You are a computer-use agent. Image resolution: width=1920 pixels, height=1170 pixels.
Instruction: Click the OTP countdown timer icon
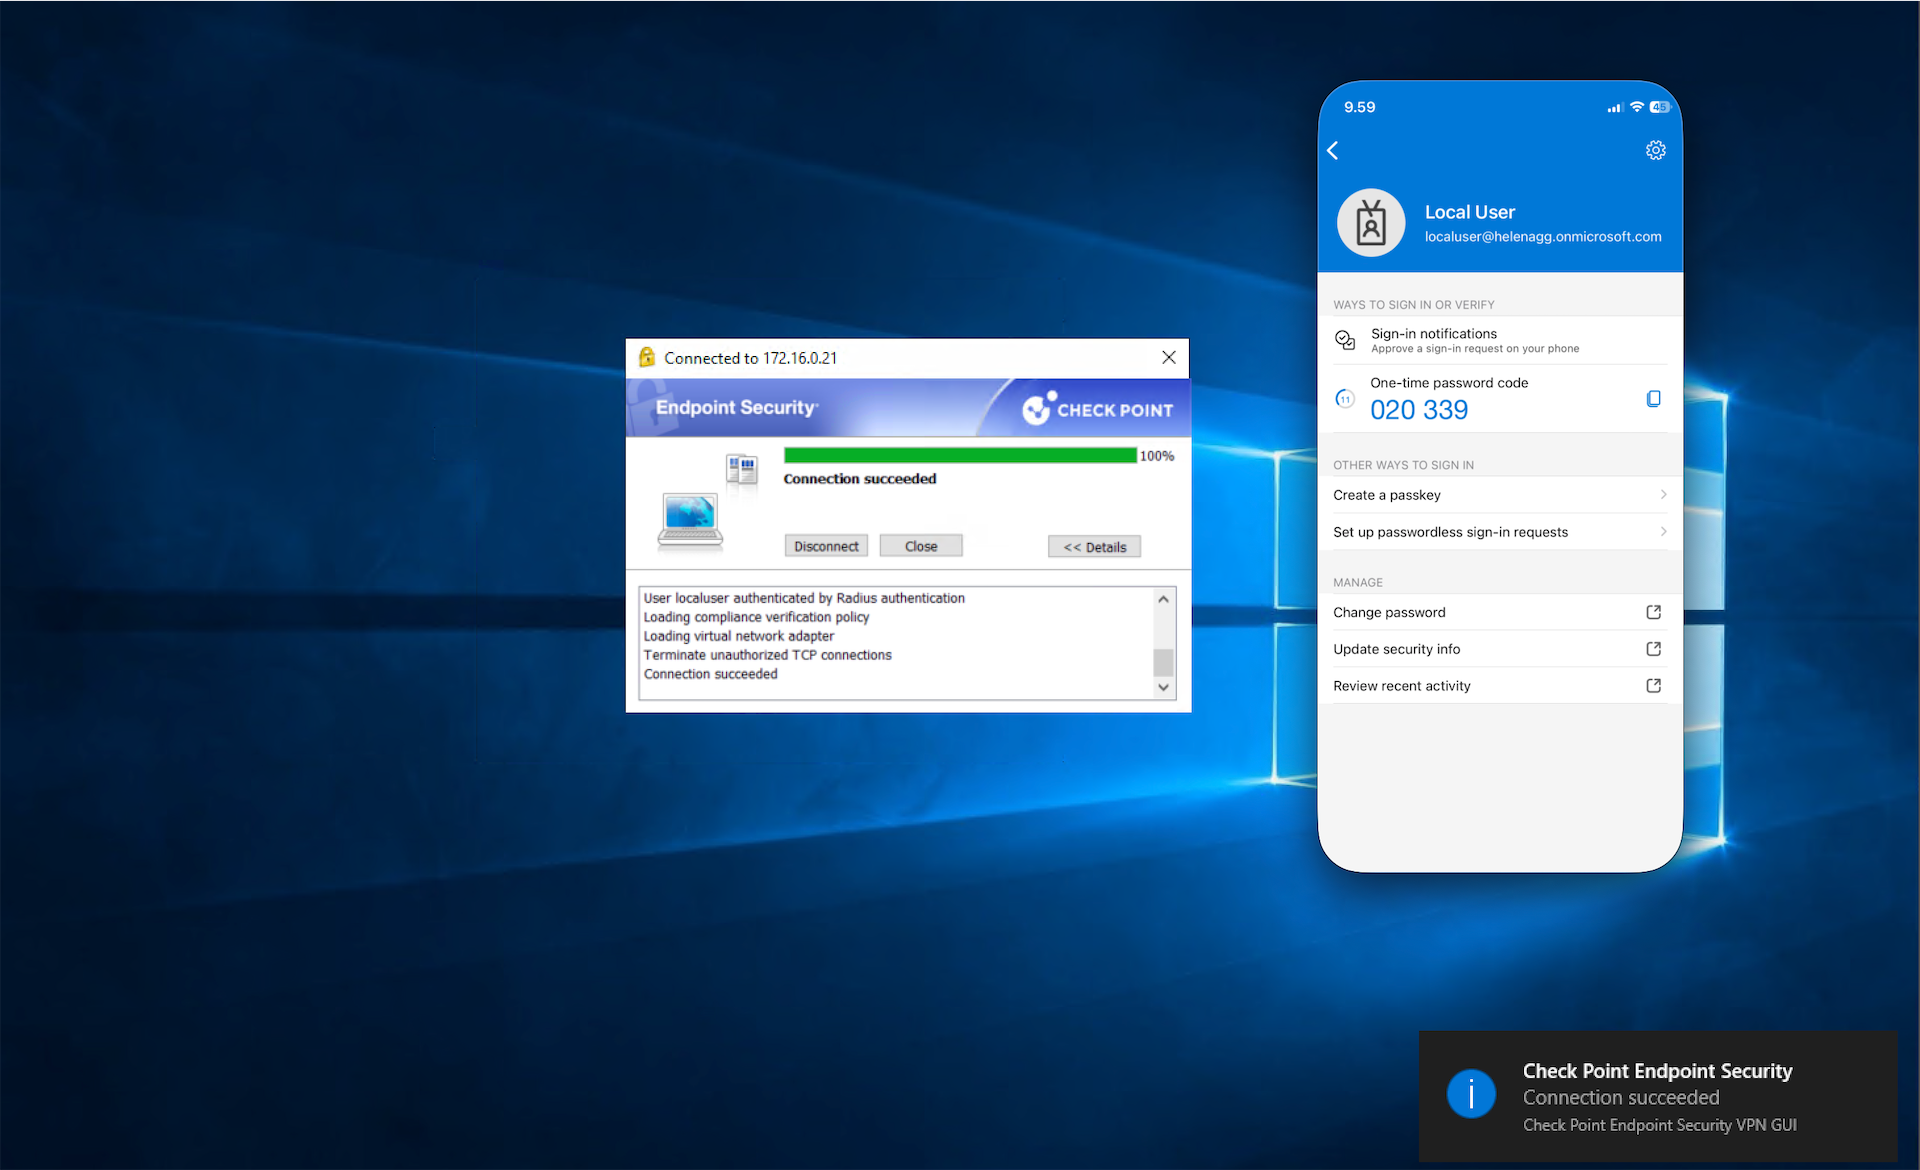tap(1345, 399)
